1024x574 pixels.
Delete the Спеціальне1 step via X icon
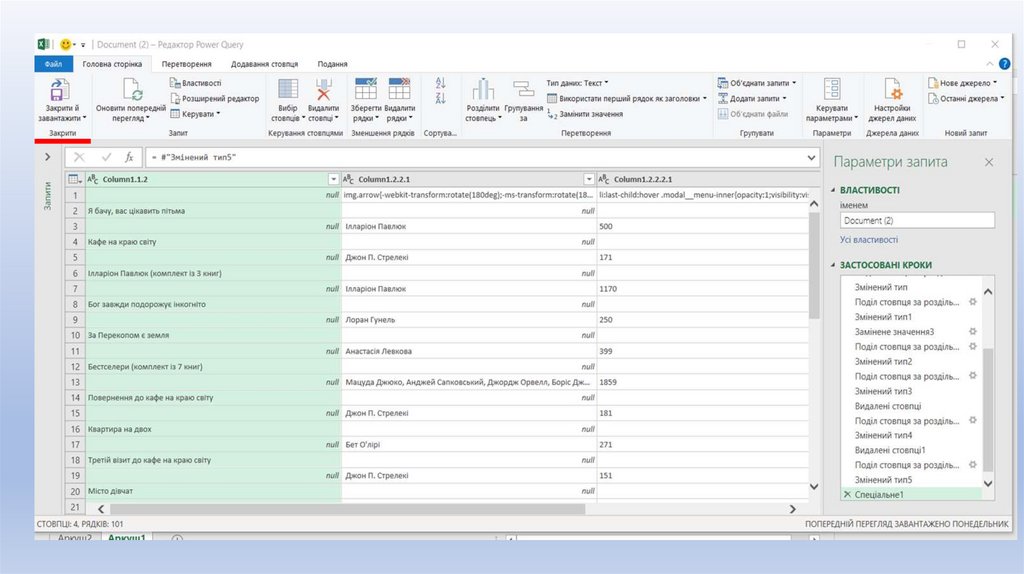click(847, 495)
